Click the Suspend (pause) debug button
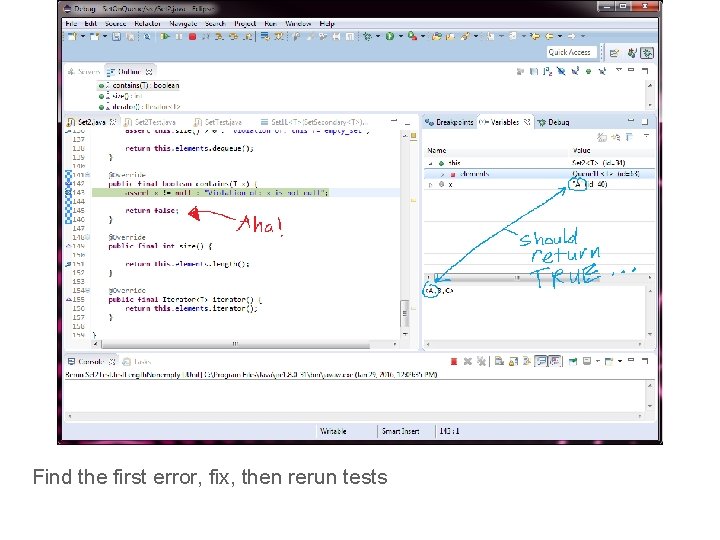The image size is (720, 540). [x=179, y=36]
